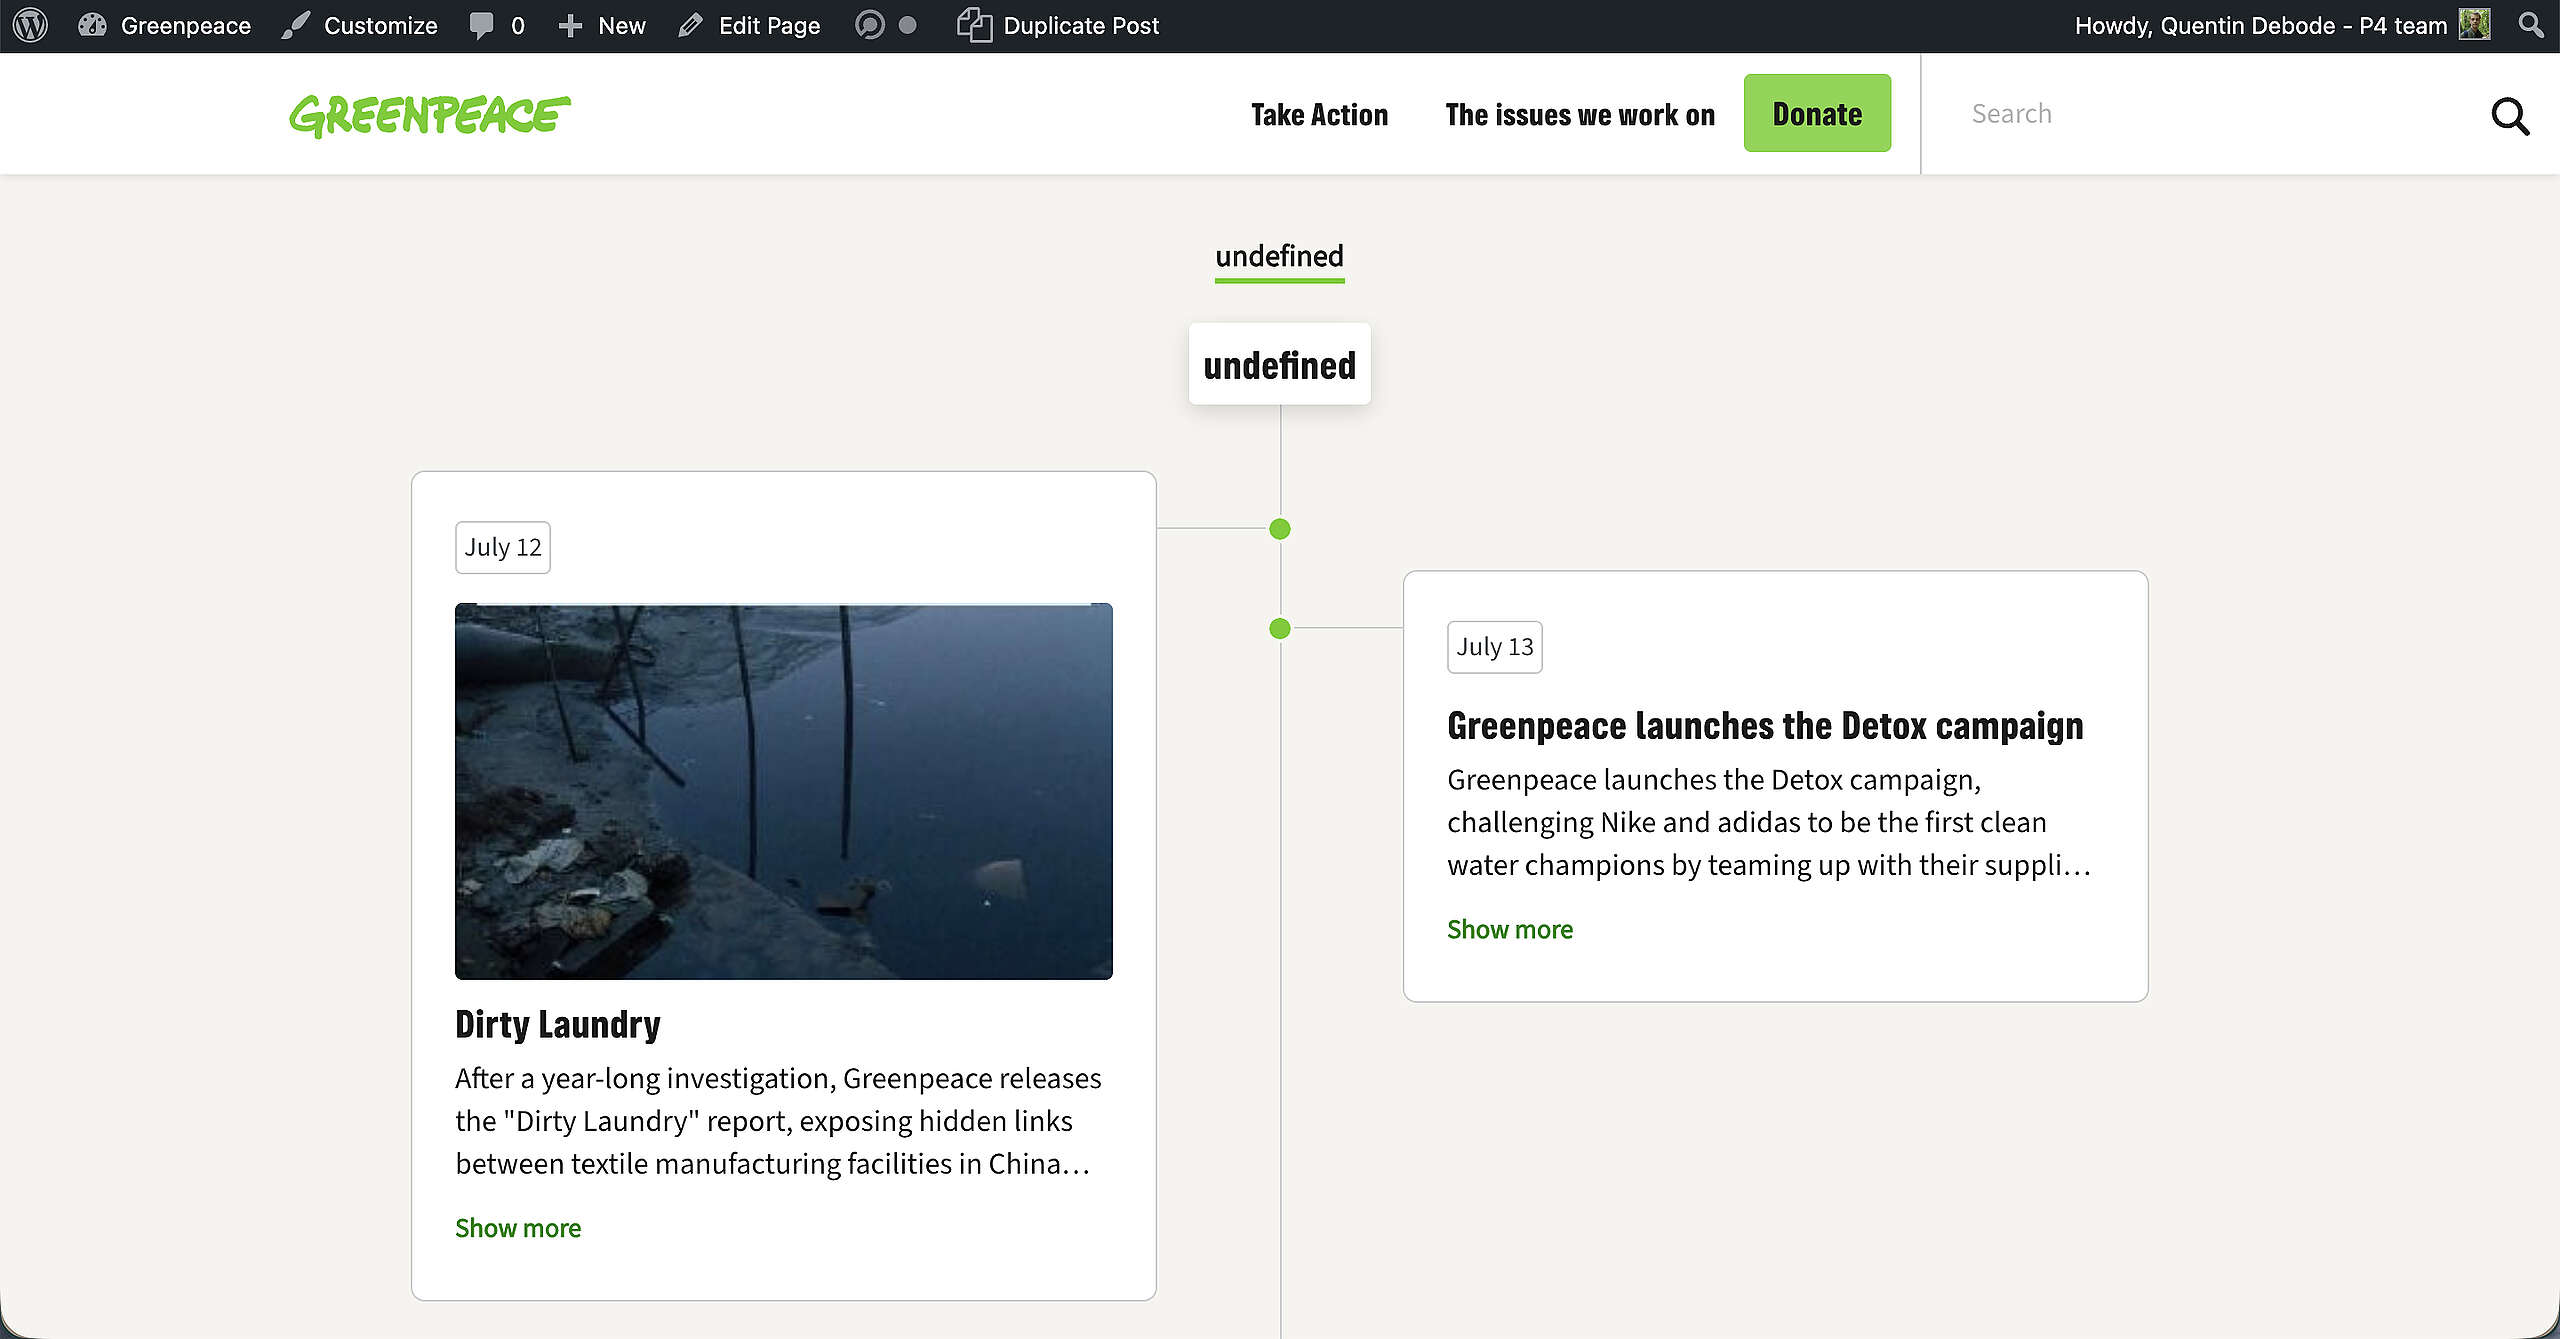This screenshot has height=1339, width=2560.
Task: Click the user avatar in admin bar
Action: 2475,24
